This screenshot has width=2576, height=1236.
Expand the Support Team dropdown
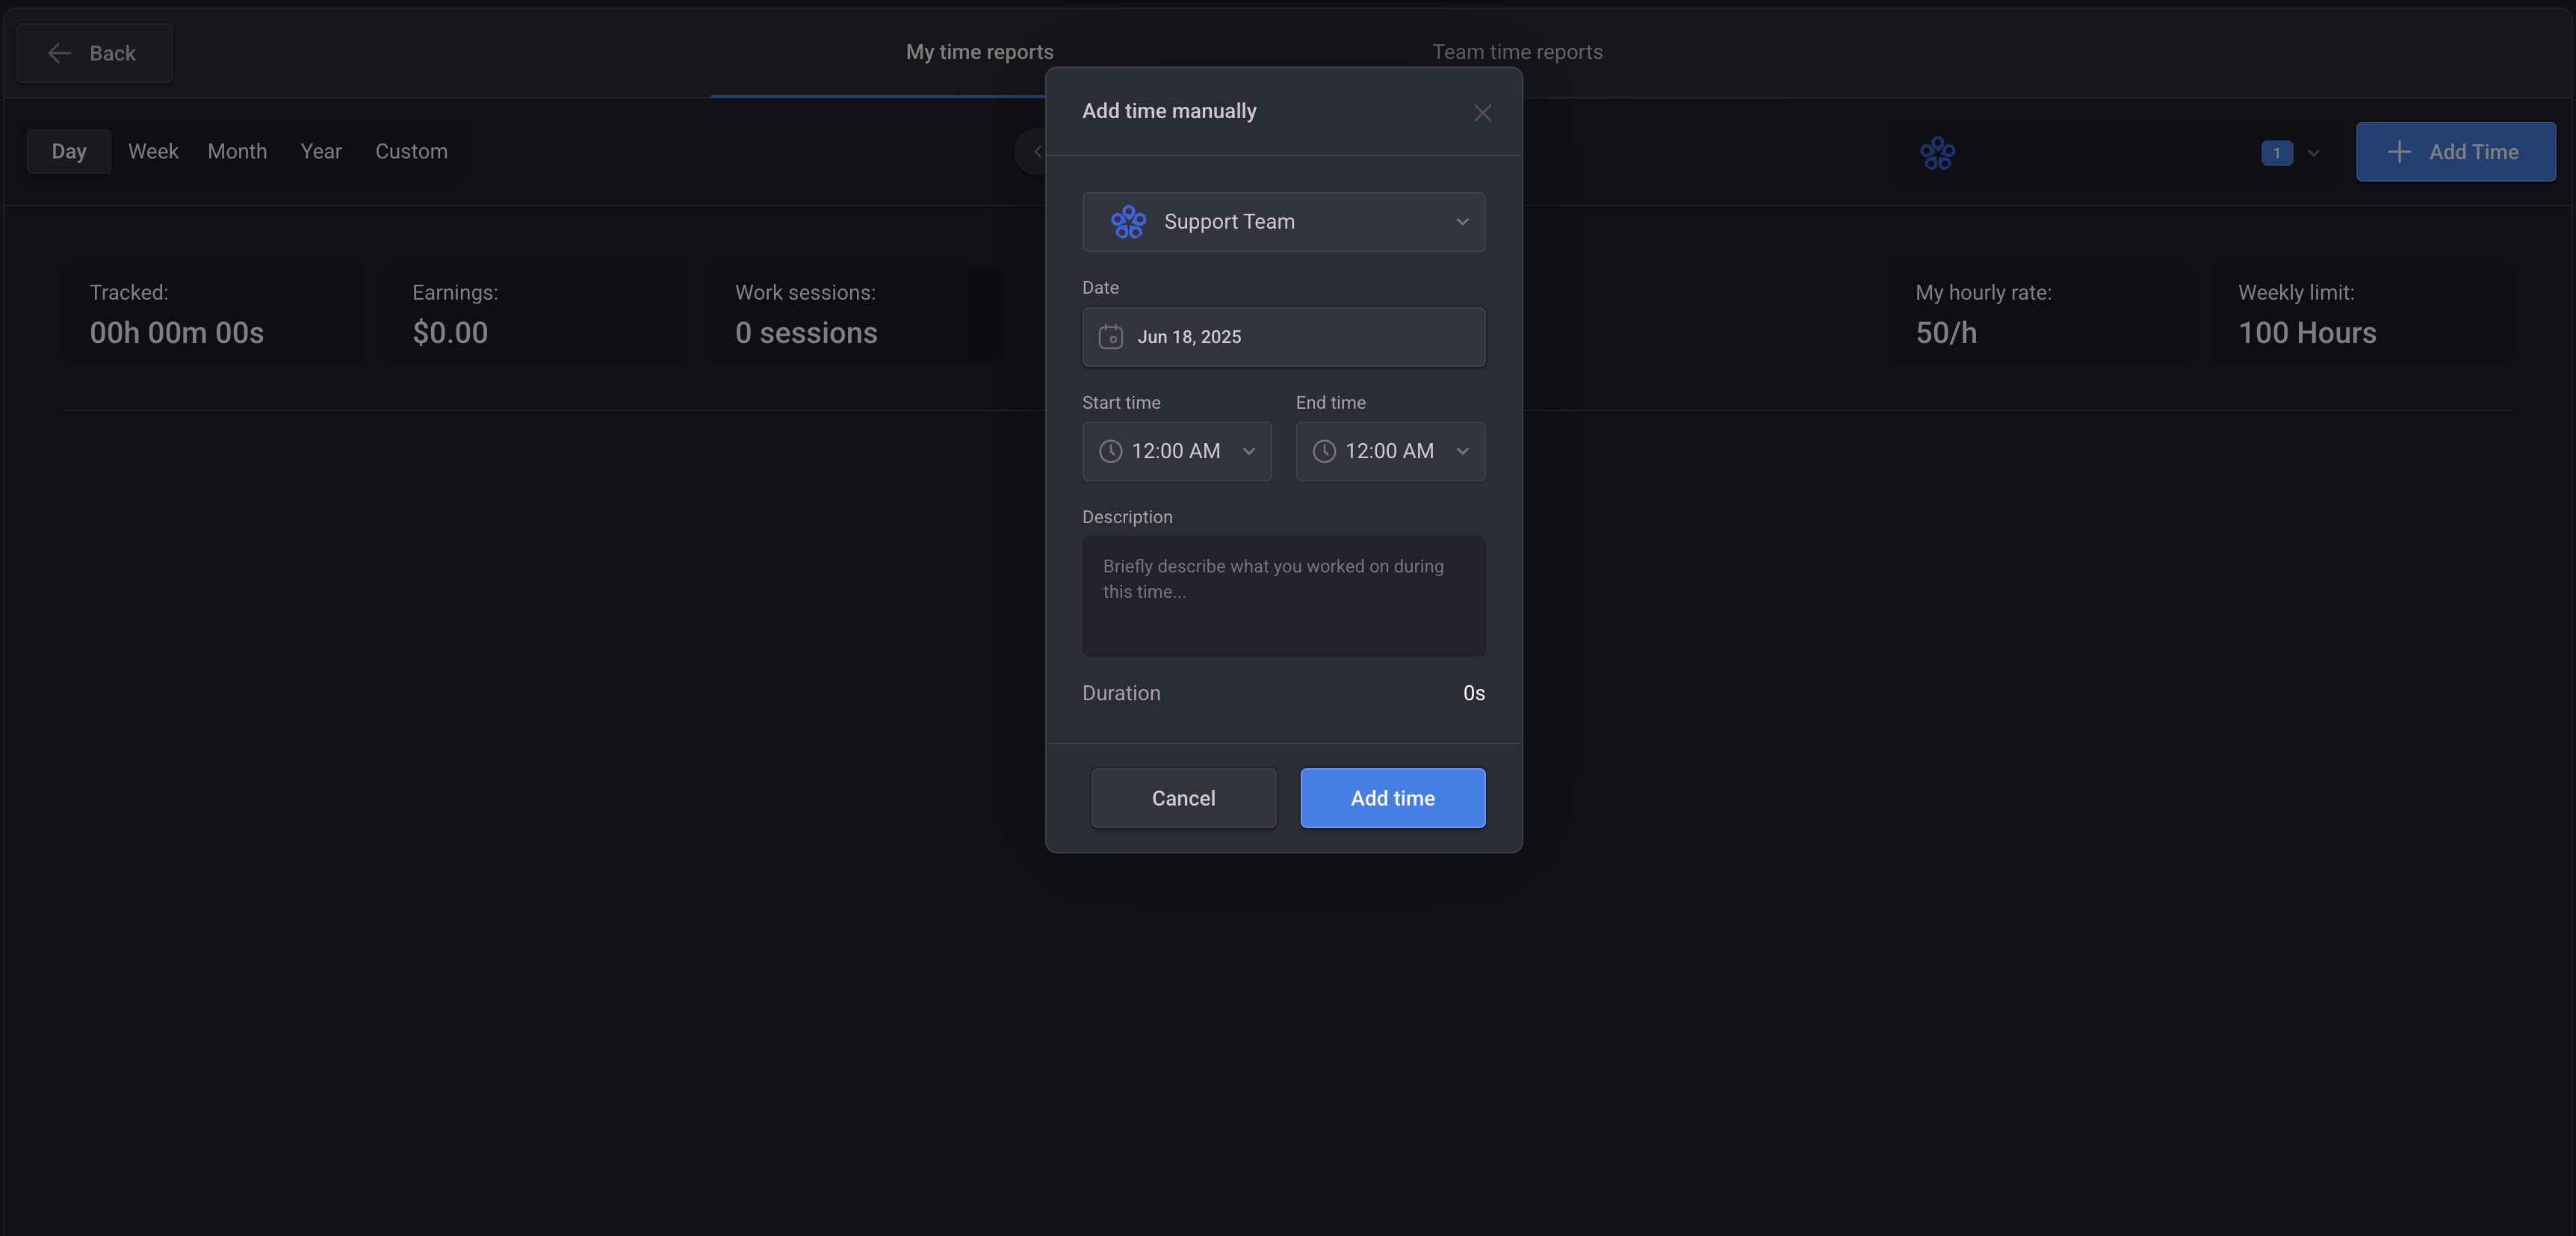pyautogui.click(x=1462, y=222)
